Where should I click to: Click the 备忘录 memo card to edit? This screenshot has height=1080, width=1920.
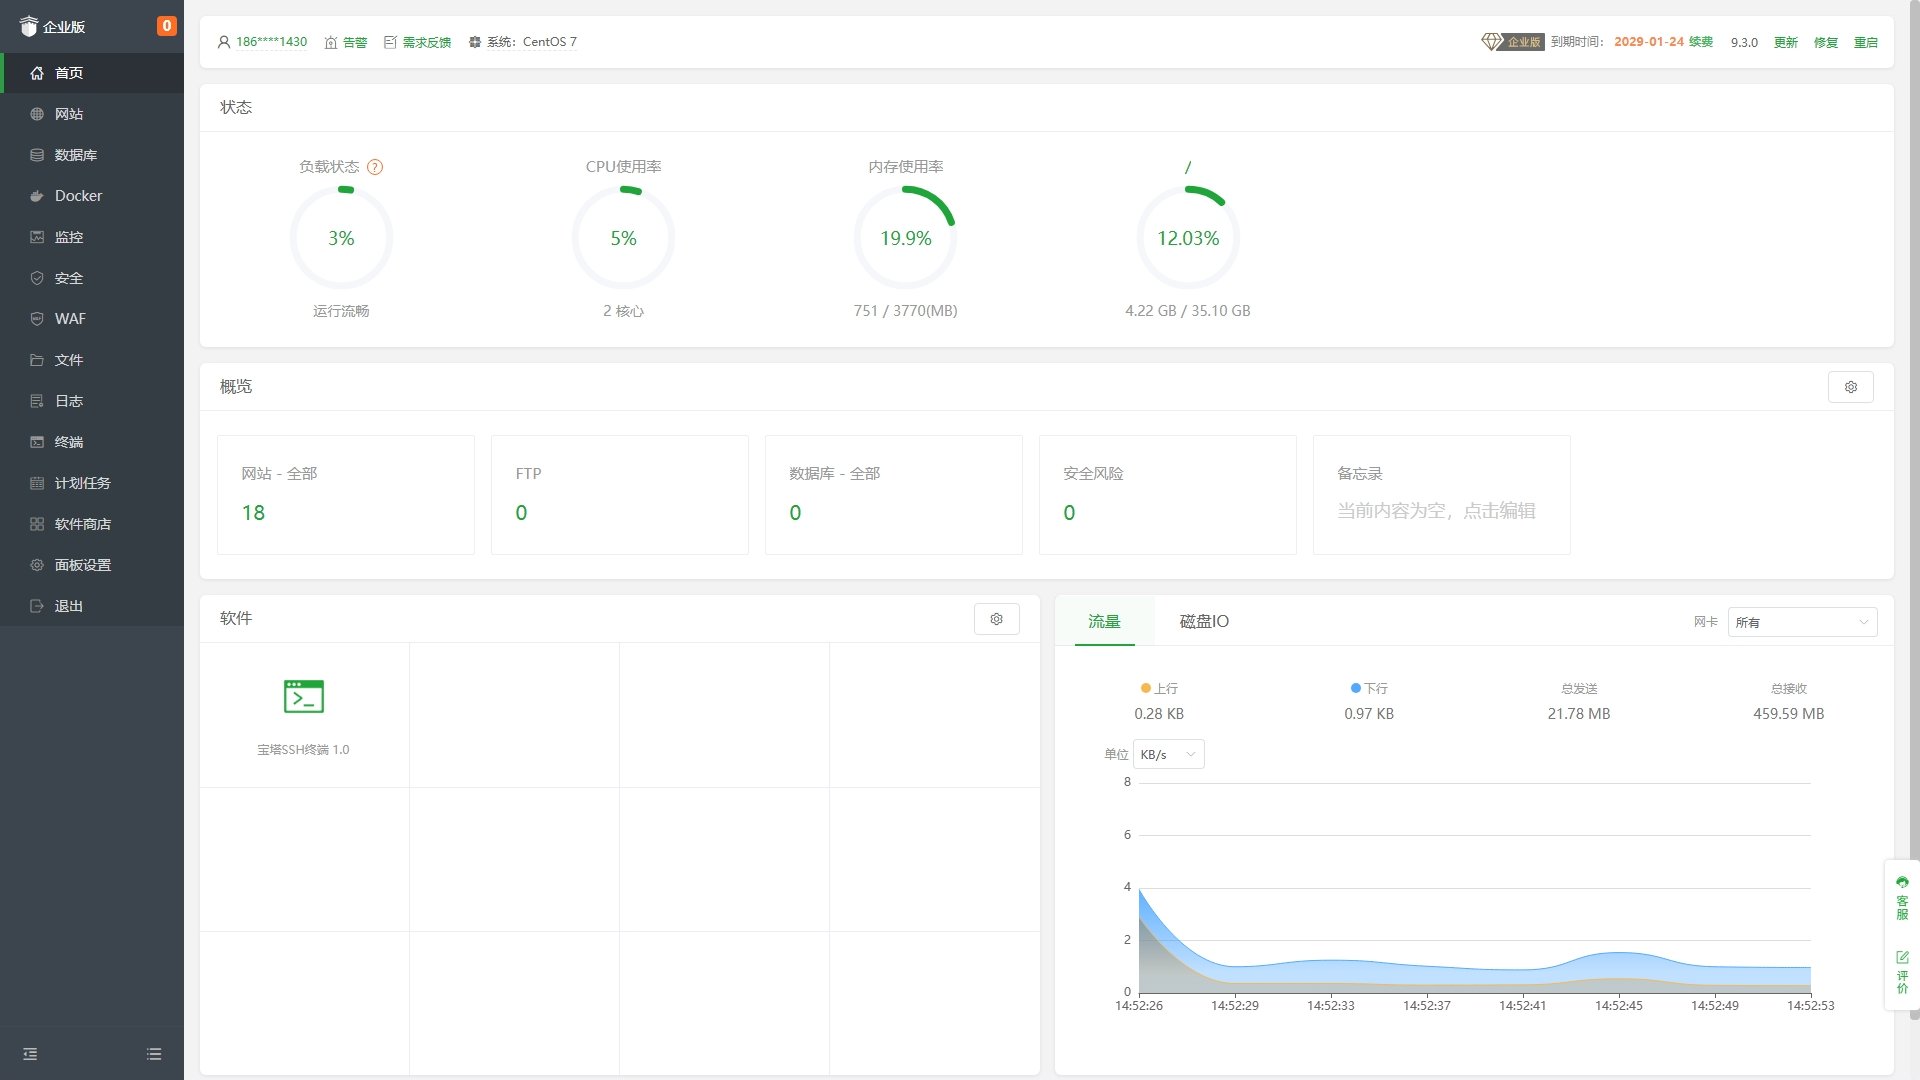(x=1441, y=495)
